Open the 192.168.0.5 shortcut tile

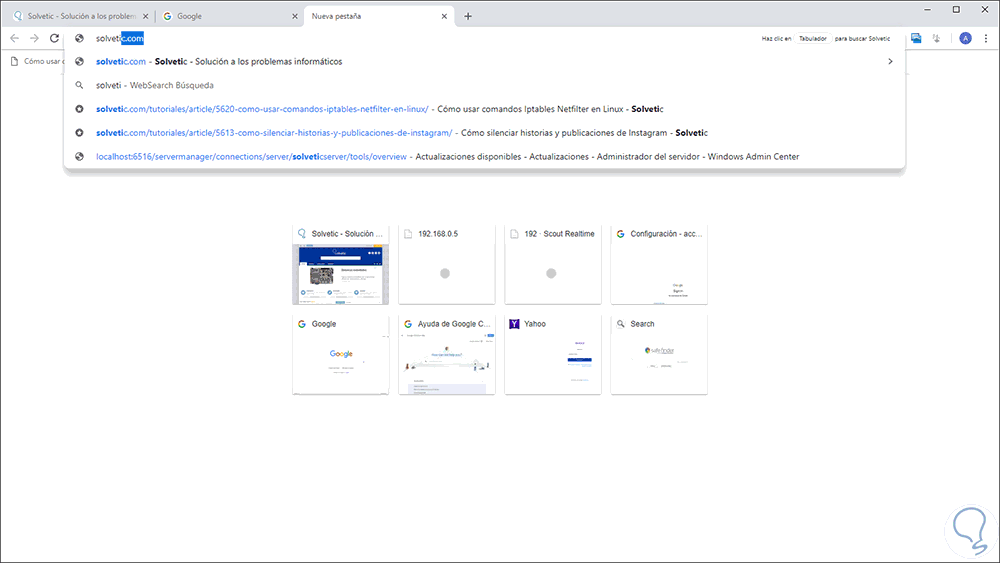point(446,265)
